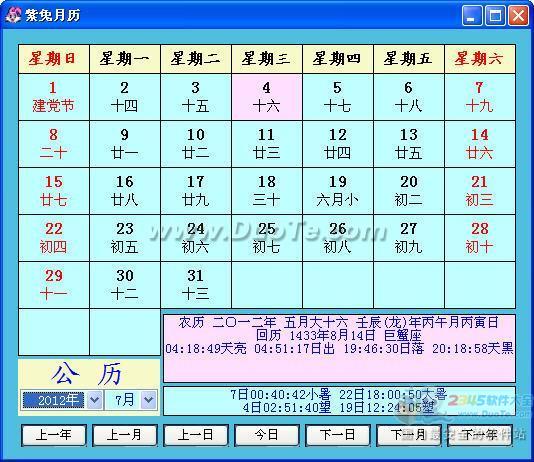This screenshot has height=462, width=534.
Task: Go back one day with 上一日
Action: [195, 435]
